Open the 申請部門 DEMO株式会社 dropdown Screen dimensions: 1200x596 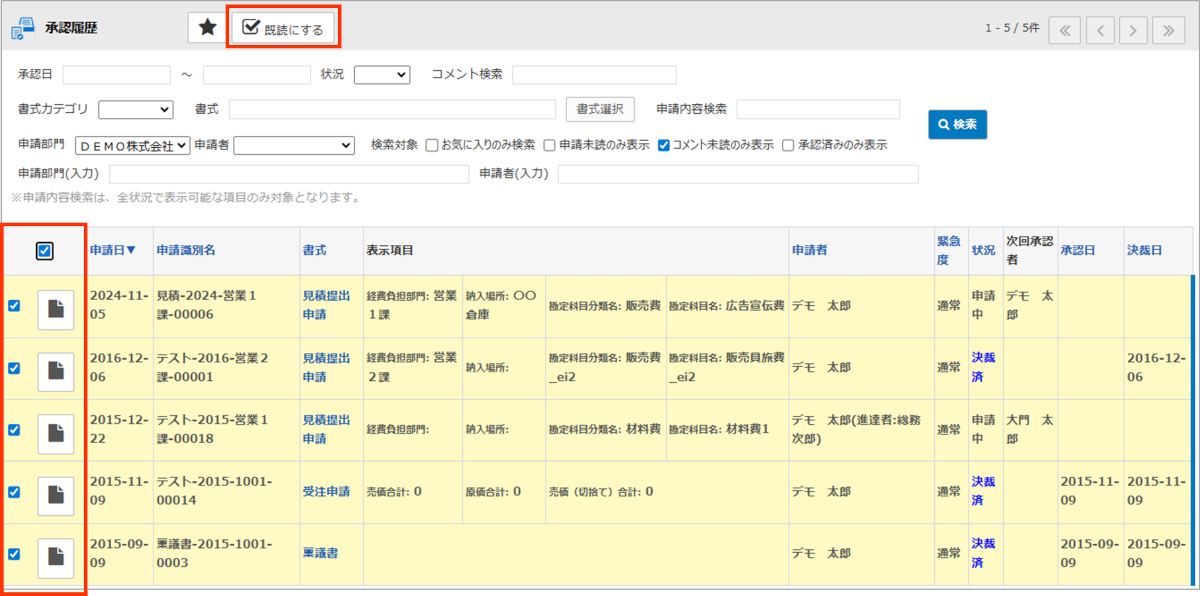point(132,146)
